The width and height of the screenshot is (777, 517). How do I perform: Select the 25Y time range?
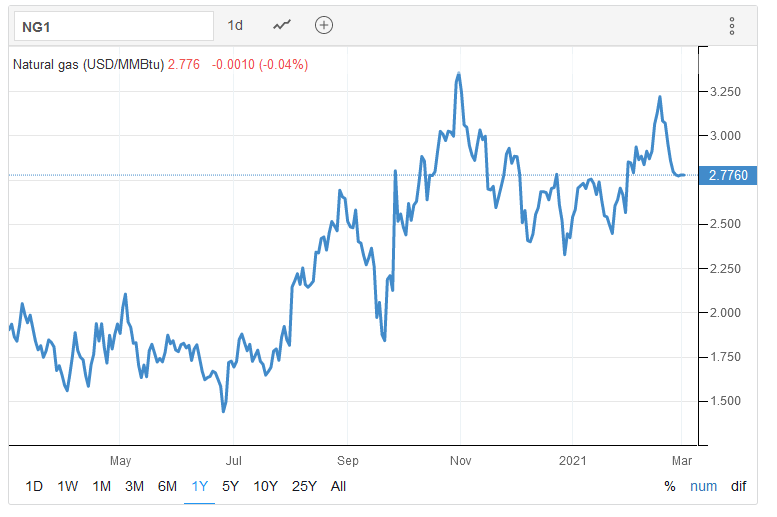click(x=304, y=486)
